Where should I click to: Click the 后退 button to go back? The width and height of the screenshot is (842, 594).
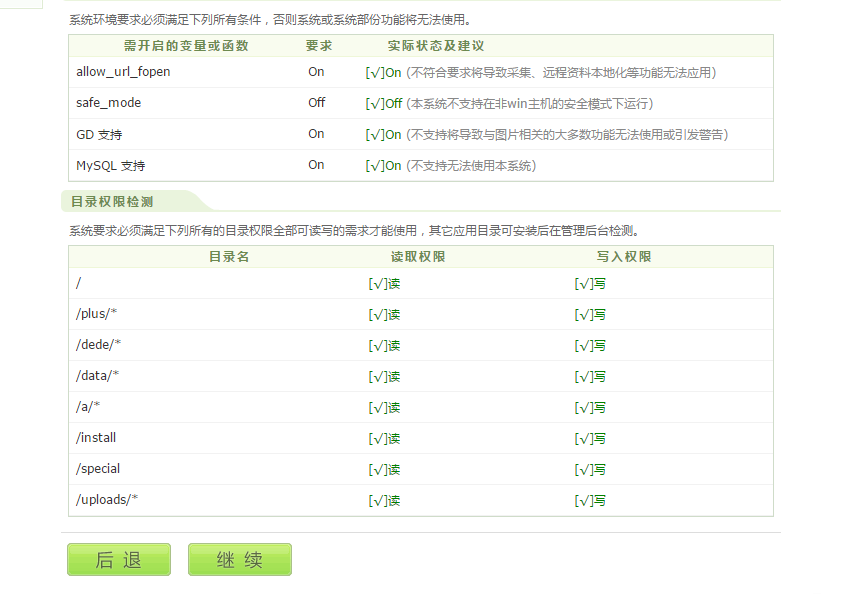(118, 560)
